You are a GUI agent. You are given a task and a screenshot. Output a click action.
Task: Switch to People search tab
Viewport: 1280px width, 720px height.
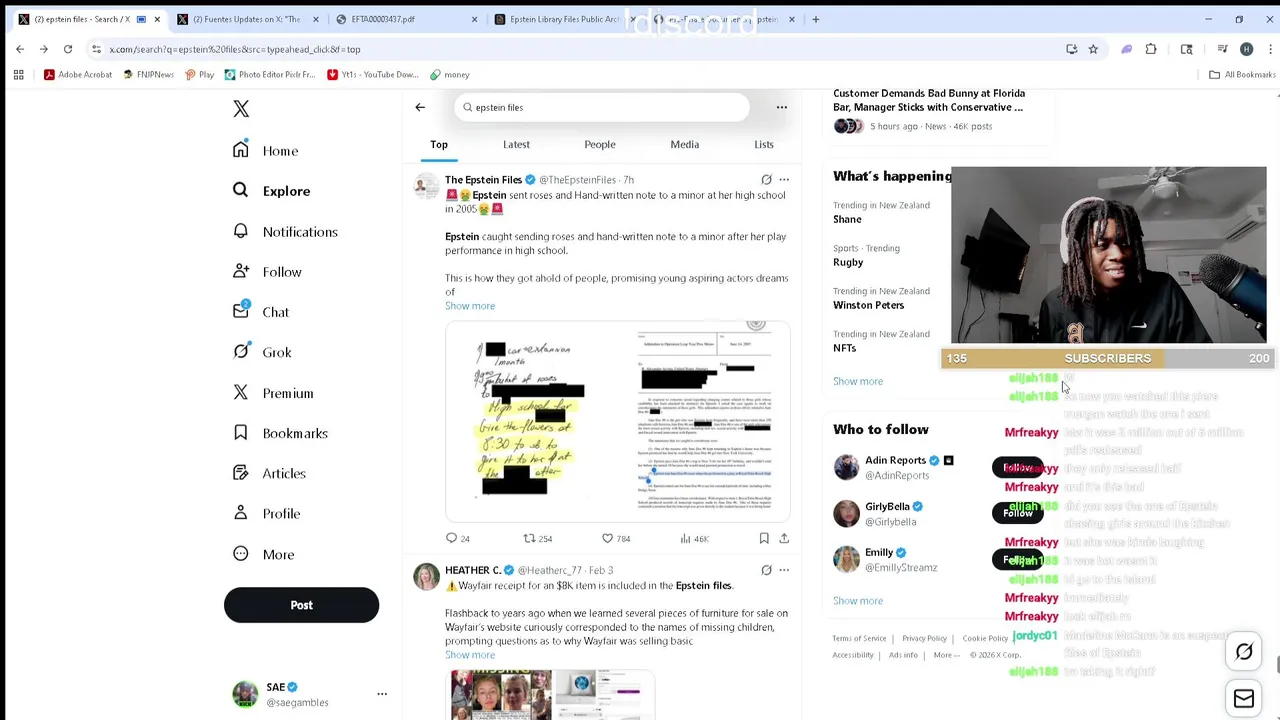tap(600, 145)
